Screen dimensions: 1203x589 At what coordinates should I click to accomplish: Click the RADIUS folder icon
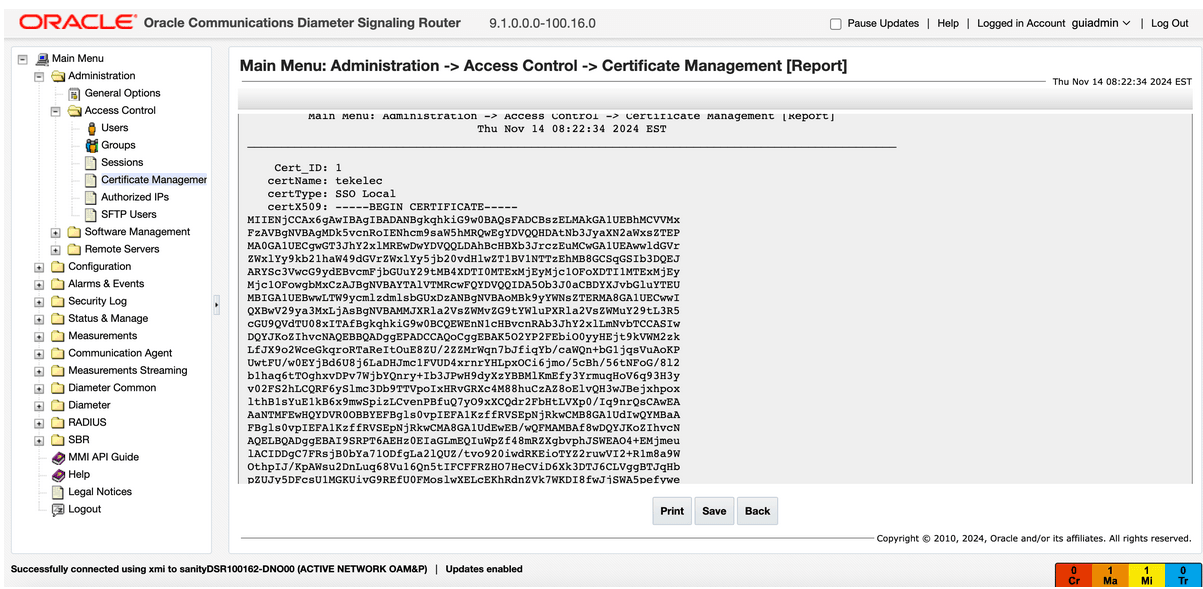click(58, 423)
